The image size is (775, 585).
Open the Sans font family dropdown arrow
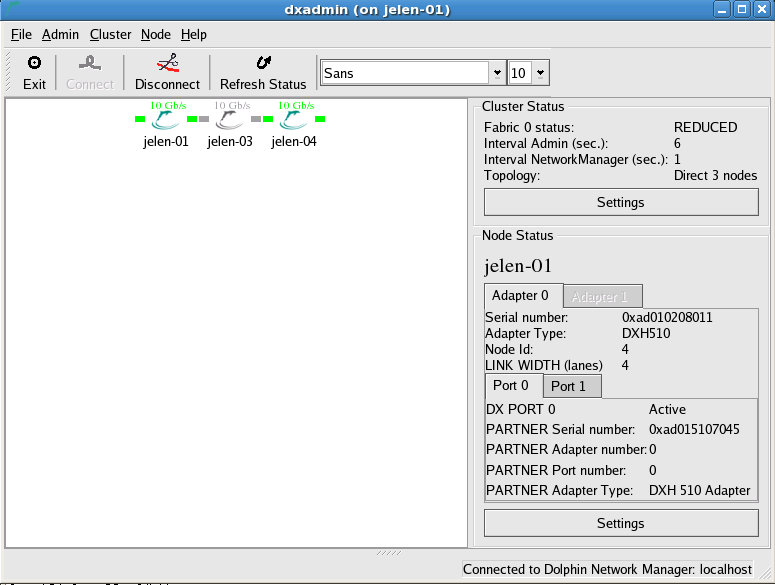pos(497,73)
